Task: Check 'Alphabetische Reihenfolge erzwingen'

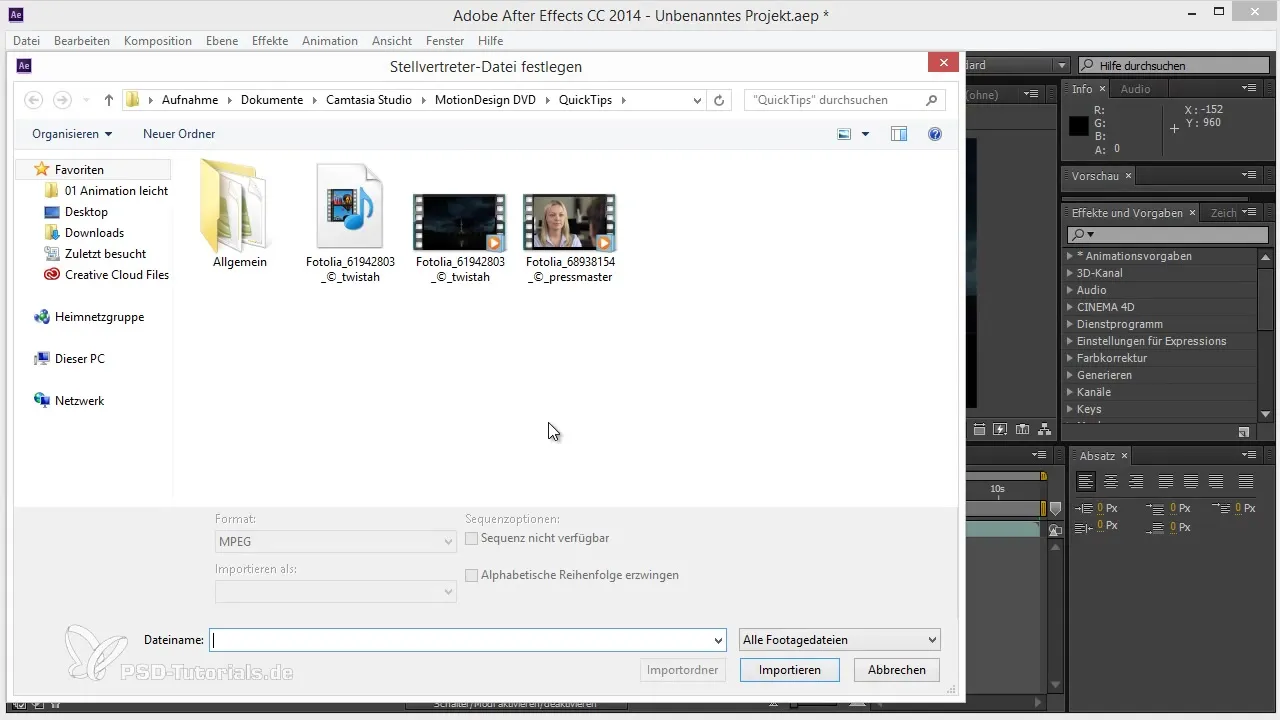Action: coord(472,575)
